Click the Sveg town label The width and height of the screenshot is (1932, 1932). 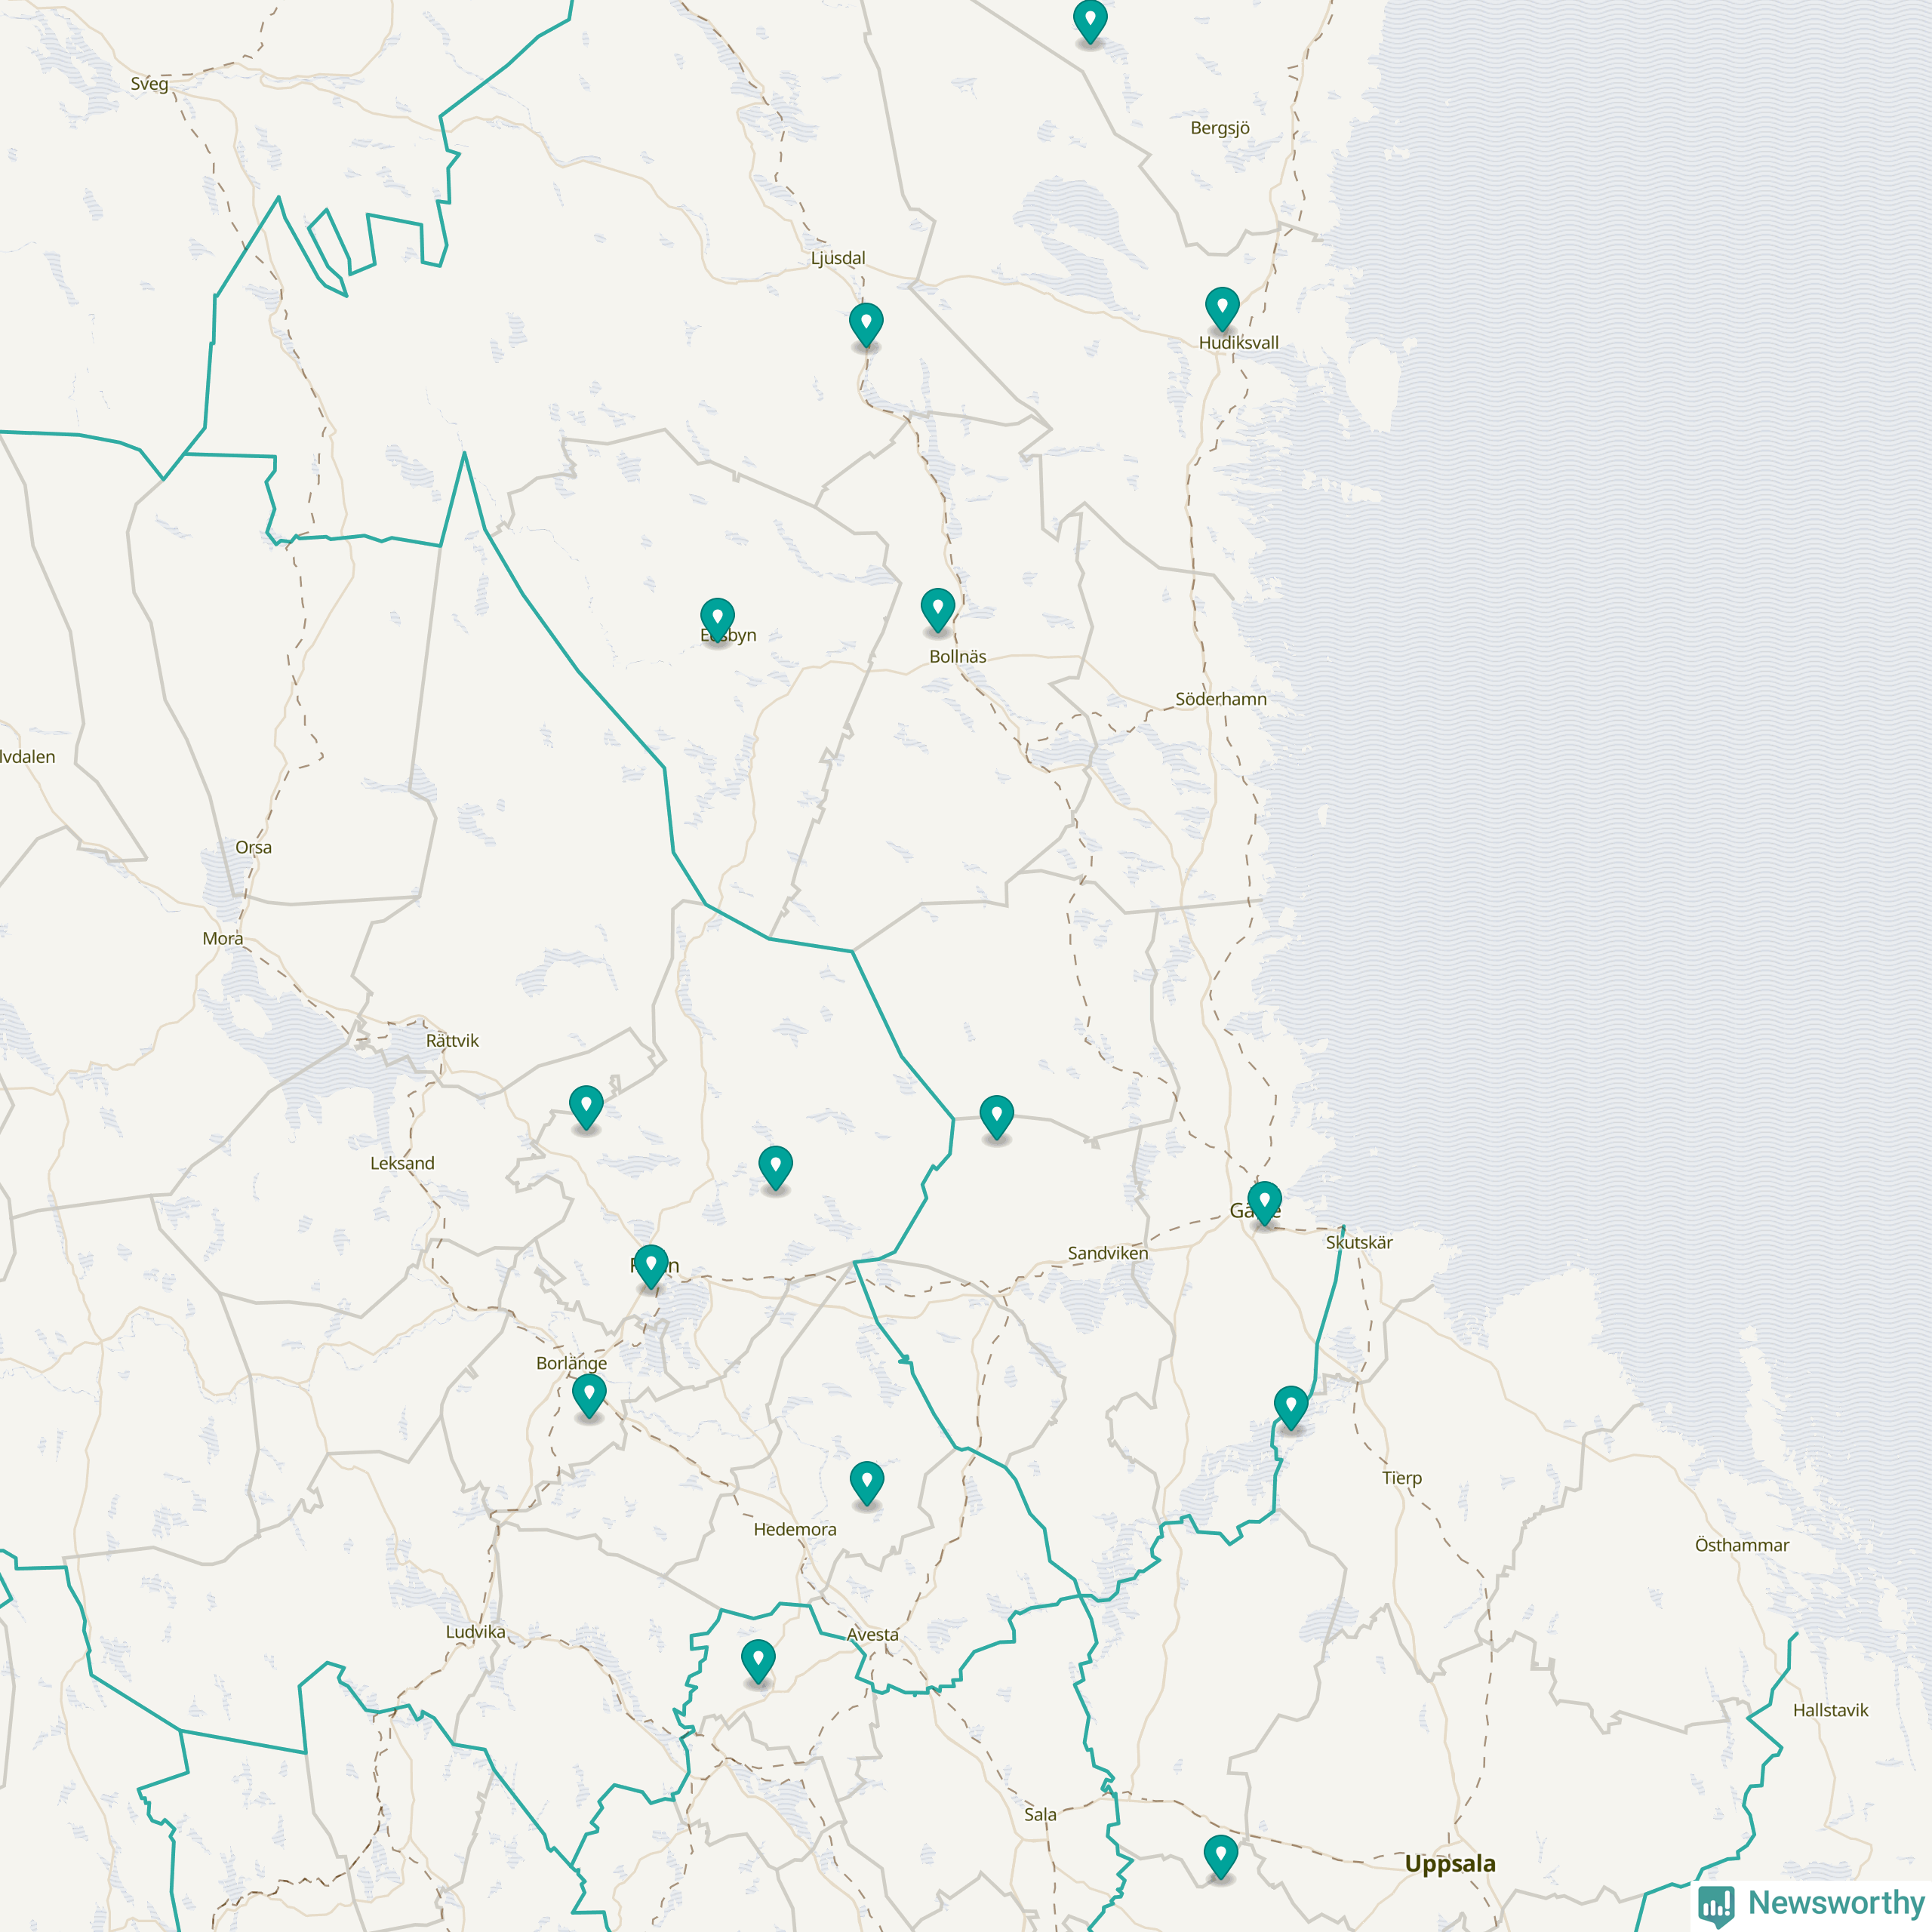[149, 84]
